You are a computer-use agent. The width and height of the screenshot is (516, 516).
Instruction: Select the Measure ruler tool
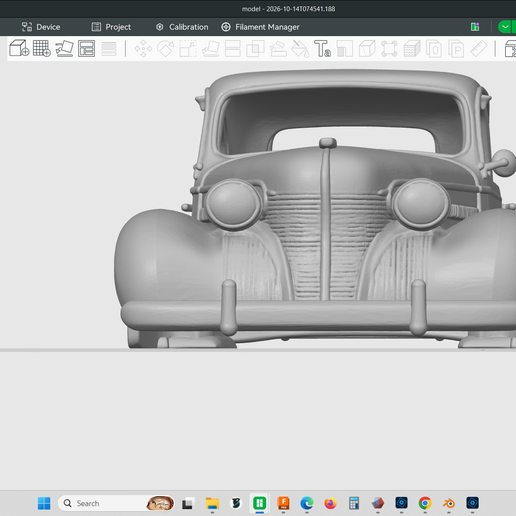point(479,49)
